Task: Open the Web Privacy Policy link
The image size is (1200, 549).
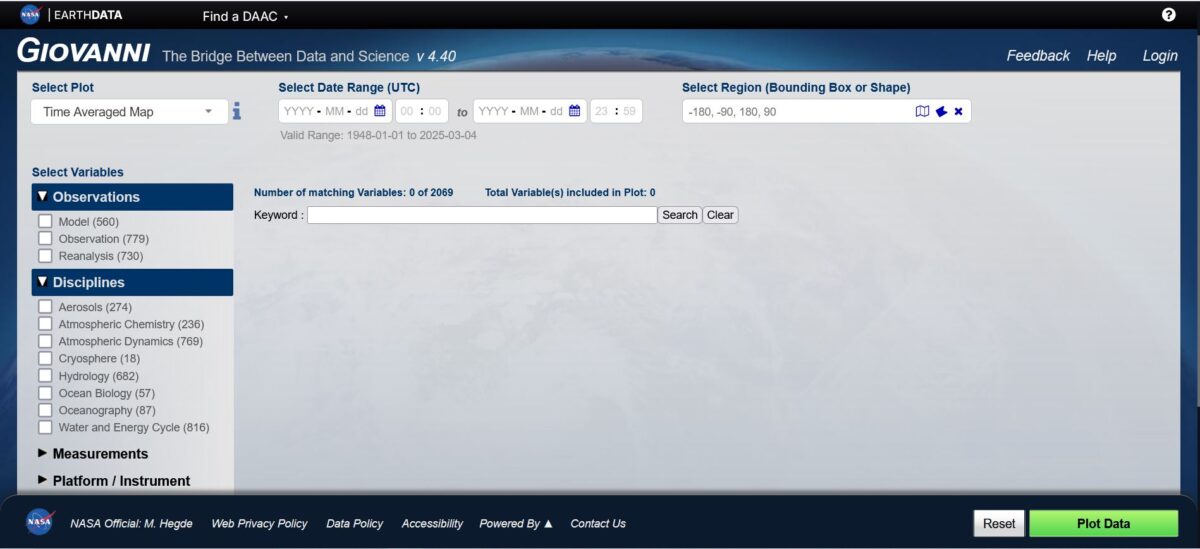Action: tap(259, 523)
